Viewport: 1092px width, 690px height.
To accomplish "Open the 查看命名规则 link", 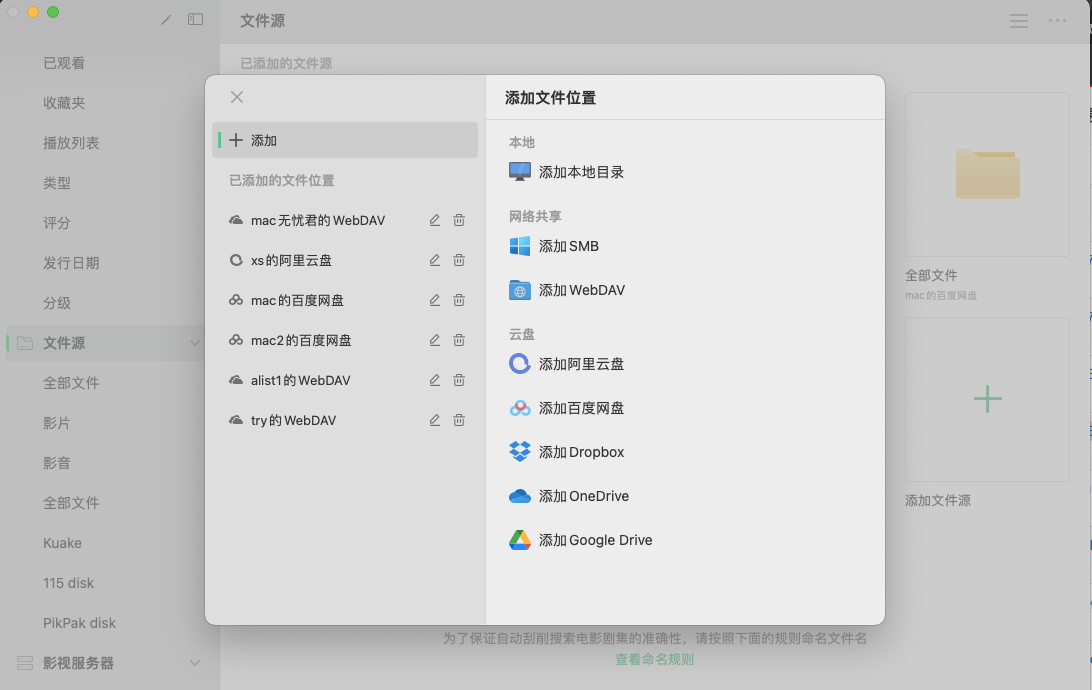I will [x=654, y=659].
